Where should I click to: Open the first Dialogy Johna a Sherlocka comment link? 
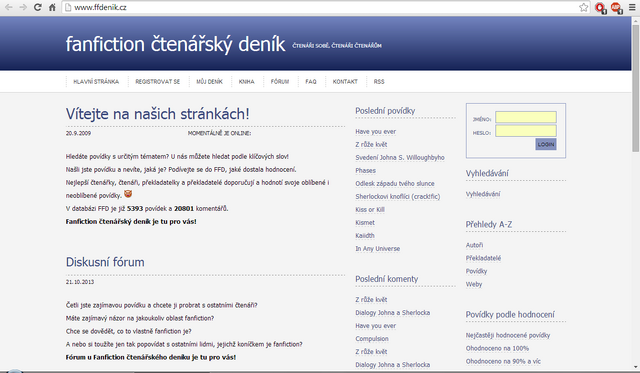pos(392,313)
